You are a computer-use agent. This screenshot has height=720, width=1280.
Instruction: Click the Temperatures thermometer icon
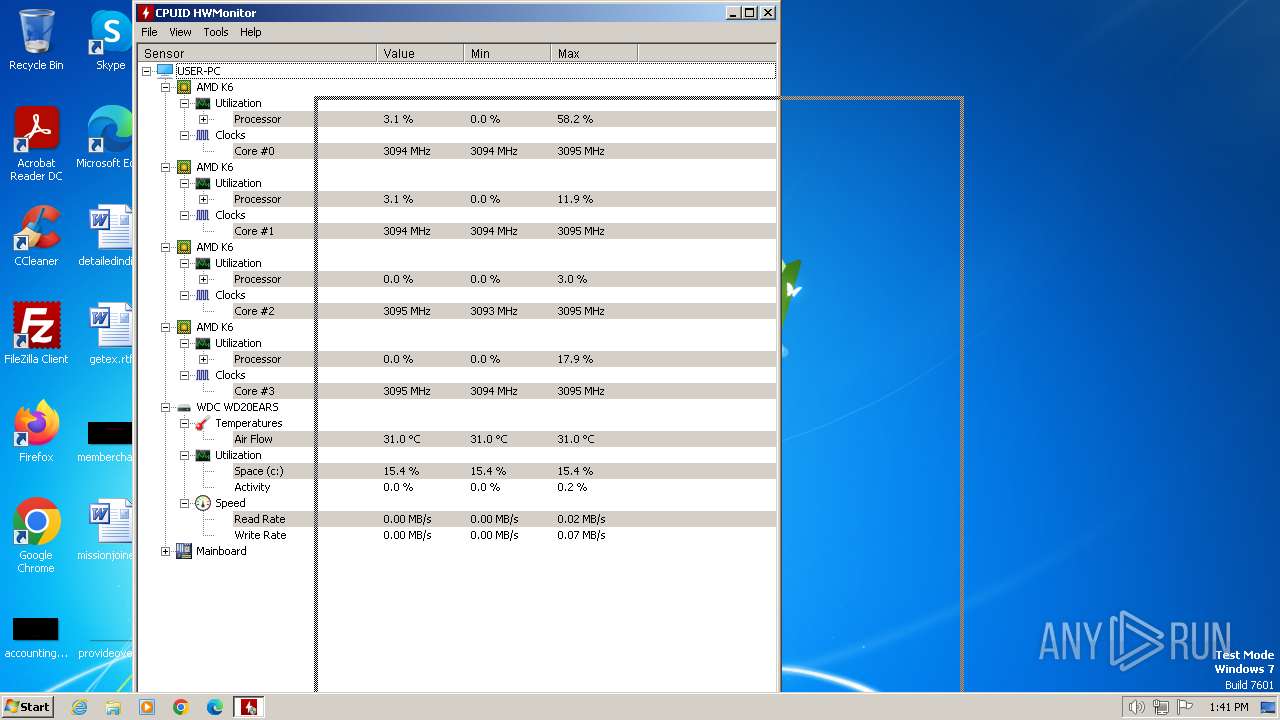click(x=203, y=423)
